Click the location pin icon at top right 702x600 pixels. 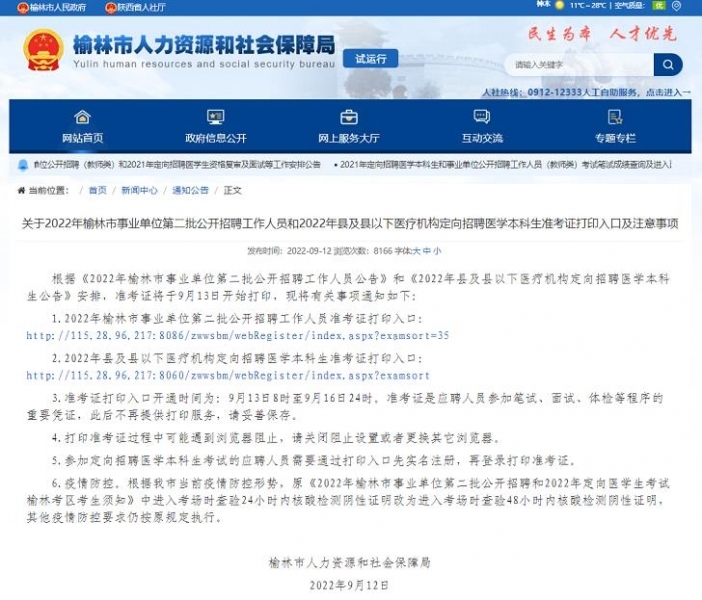[x=676, y=6]
